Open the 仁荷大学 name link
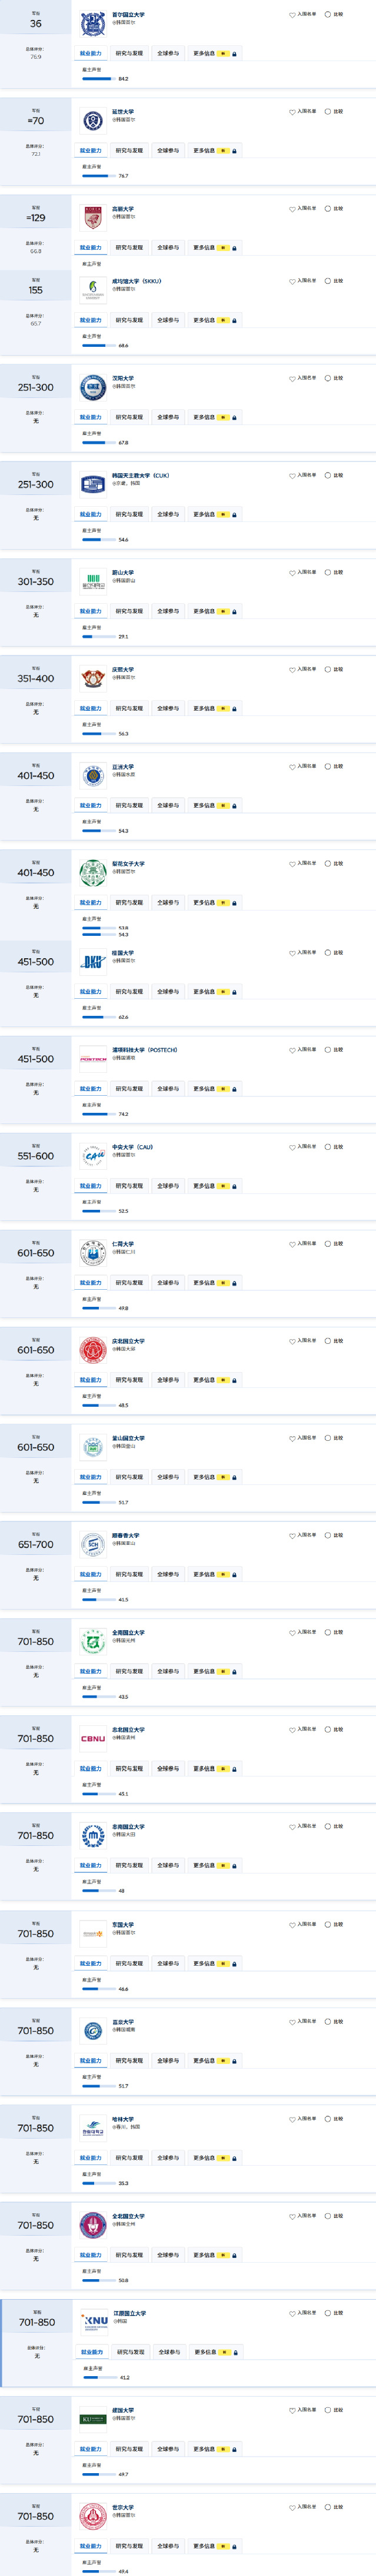 point(123,1244)
